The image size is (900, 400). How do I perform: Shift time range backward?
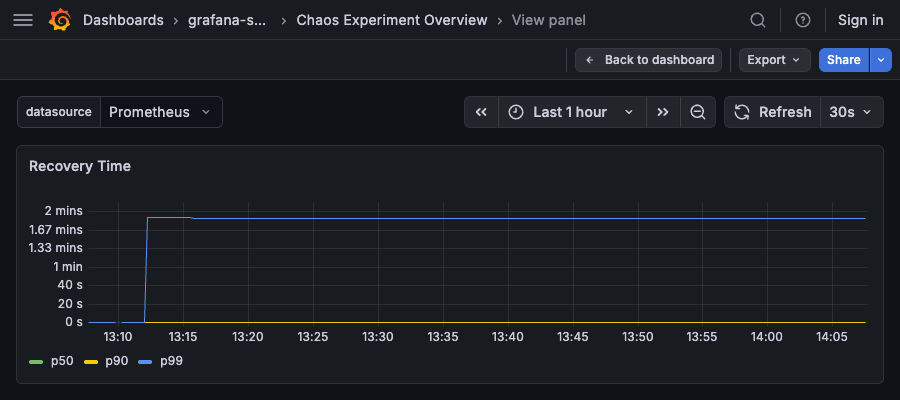click(481, 112)
